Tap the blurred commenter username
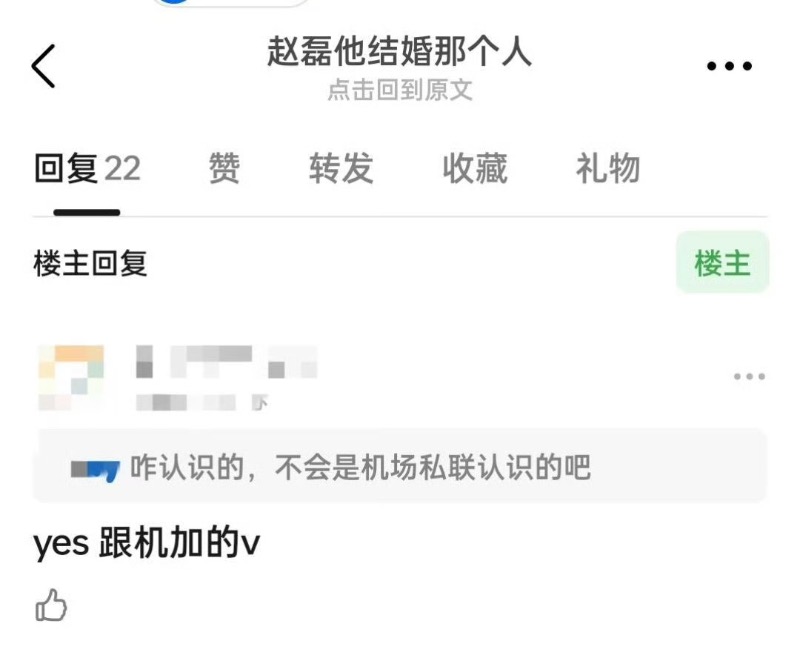Viewport: 800px width, 658px height. click(x=227, y=362)
